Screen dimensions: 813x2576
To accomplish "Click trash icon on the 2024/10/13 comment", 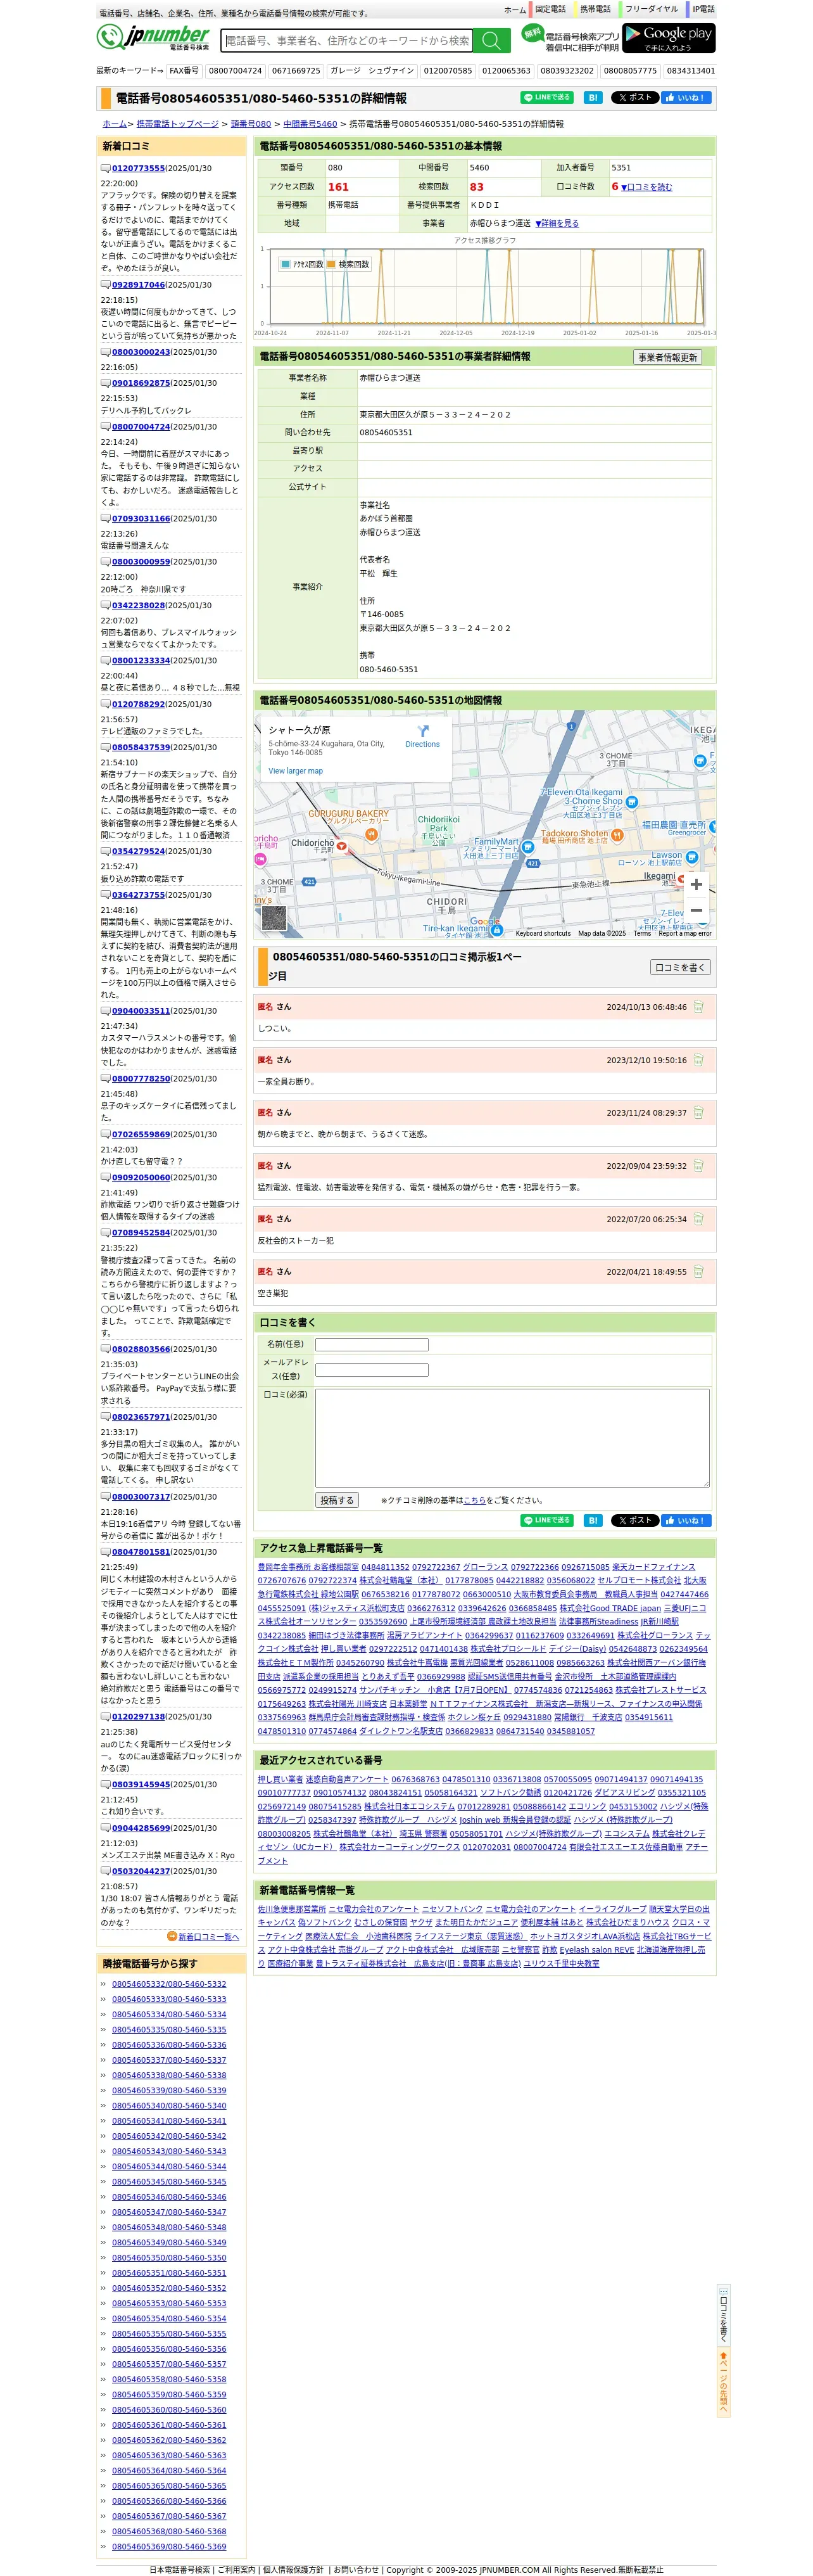I will coord(698,1007).
